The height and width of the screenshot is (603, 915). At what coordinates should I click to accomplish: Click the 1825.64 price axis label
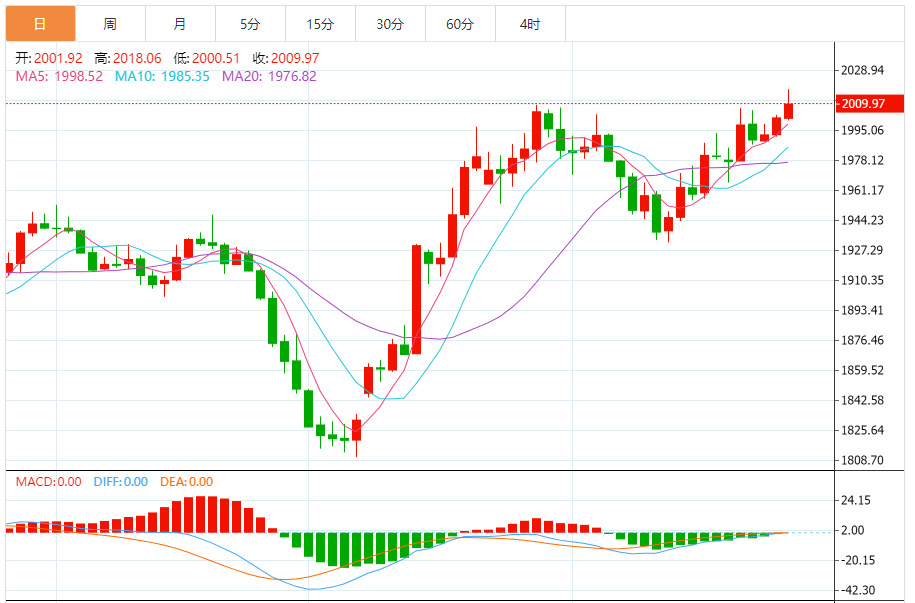tap(862, 430)
